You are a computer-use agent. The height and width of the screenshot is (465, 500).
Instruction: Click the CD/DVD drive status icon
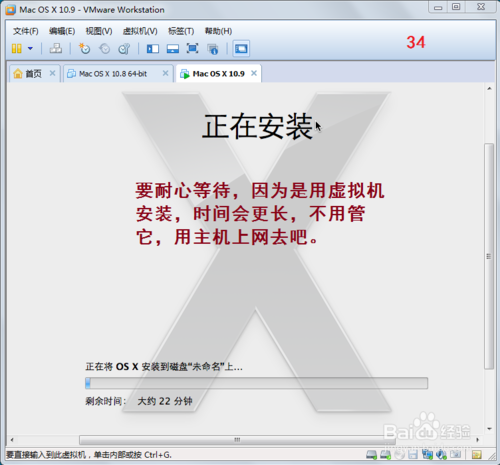400,454
